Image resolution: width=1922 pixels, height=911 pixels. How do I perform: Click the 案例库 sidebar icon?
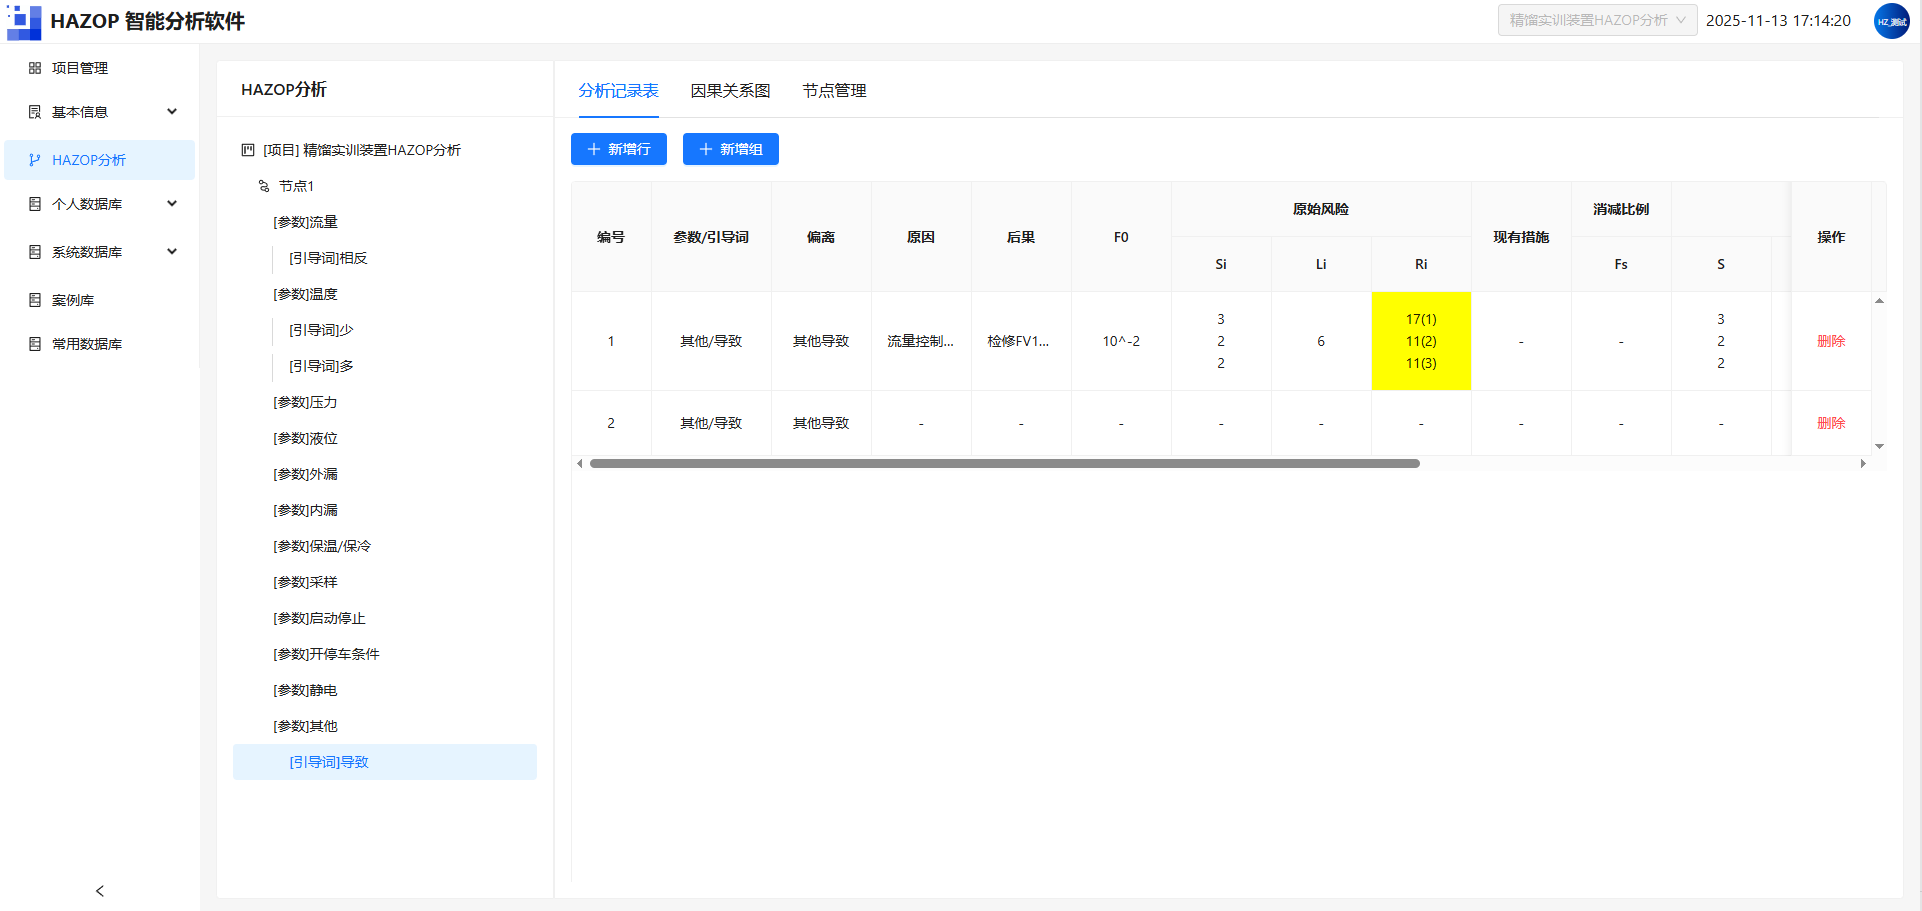click(35, 300)
